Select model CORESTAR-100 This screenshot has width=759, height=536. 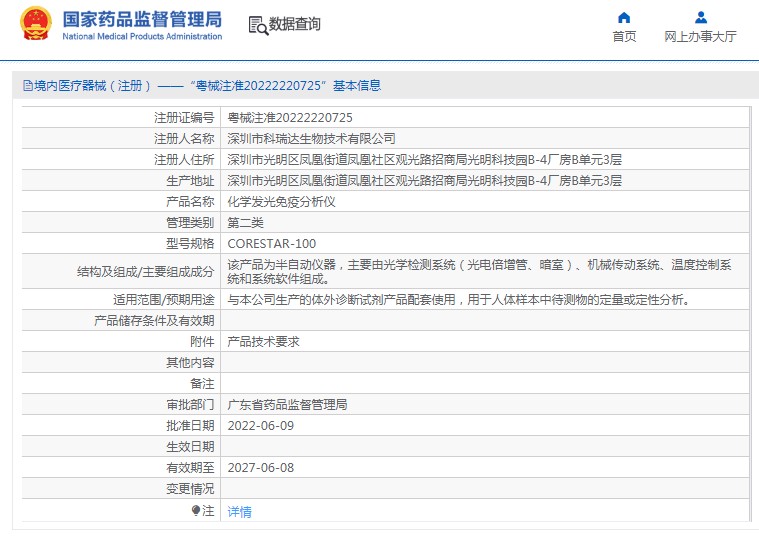tap(272, 244)
